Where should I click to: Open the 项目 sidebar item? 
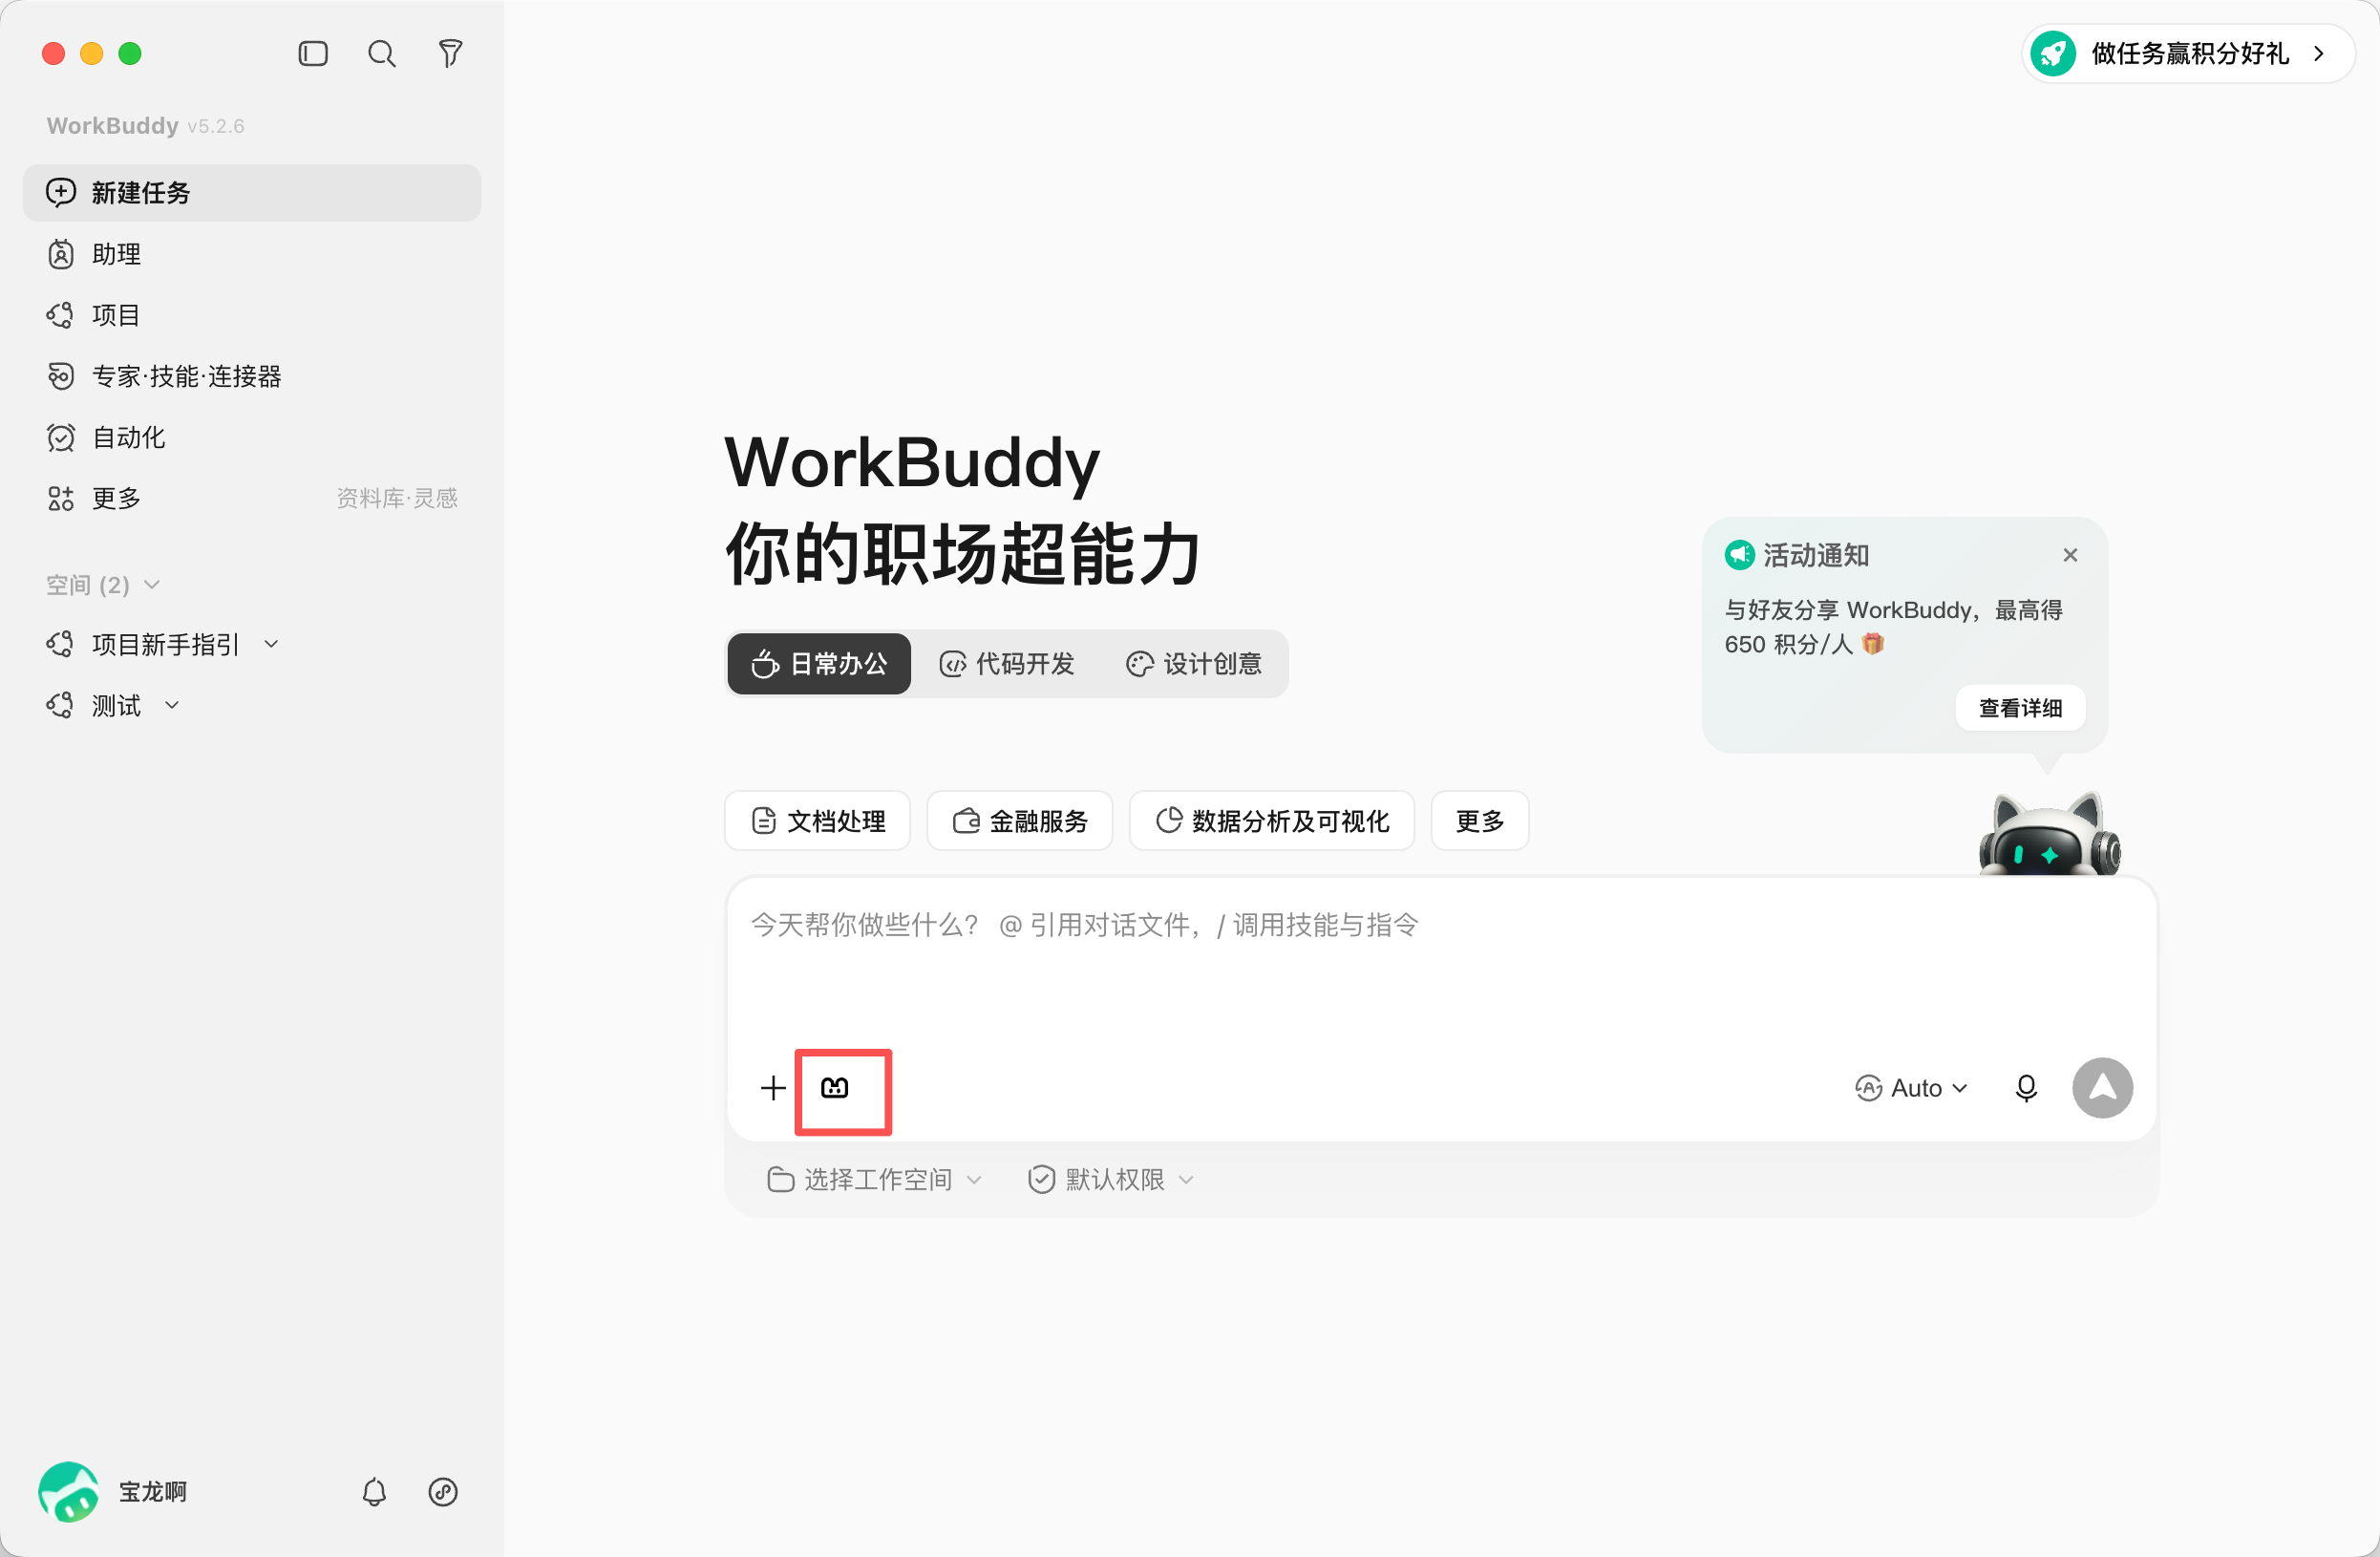click(x=252, y=315)
